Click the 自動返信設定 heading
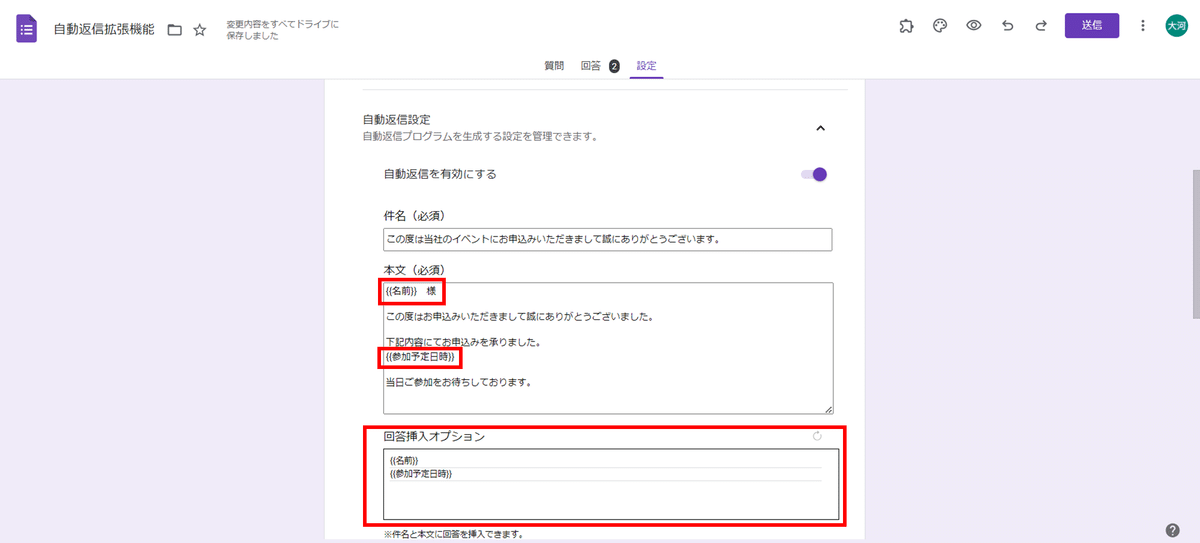1200x543 pixels. coord(397,120)
